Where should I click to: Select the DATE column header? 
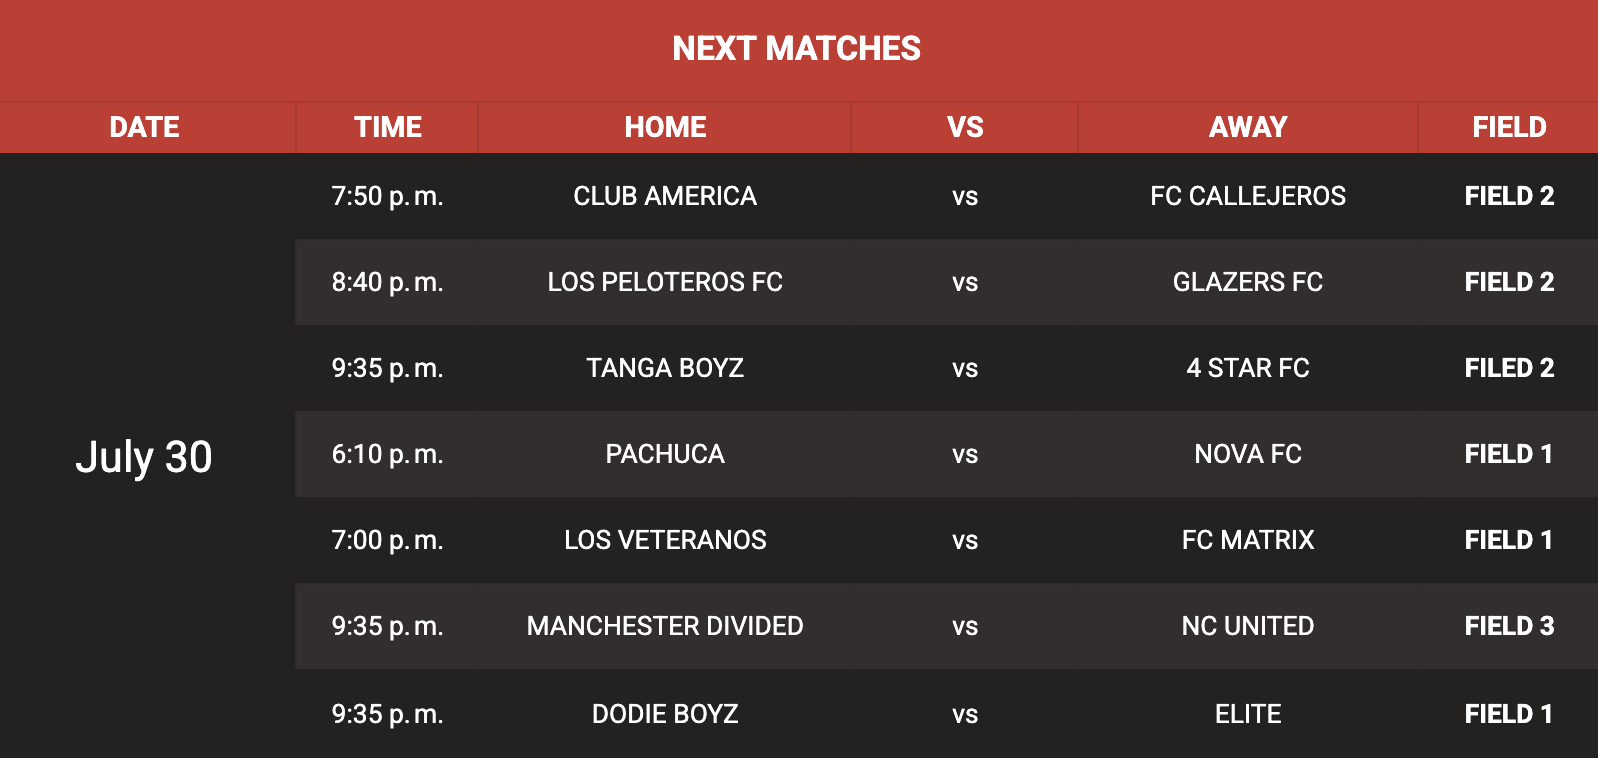pyautogui.click(x=144, y=127)
